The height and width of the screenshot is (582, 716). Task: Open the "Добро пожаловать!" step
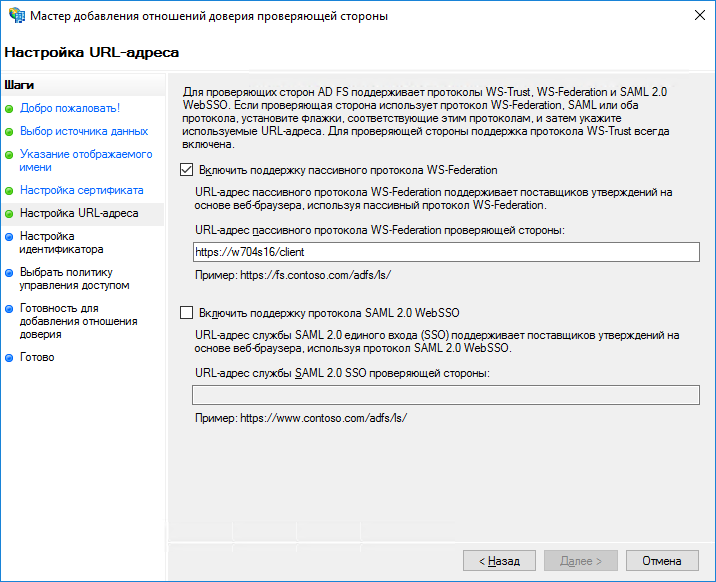tap(70, 108)
